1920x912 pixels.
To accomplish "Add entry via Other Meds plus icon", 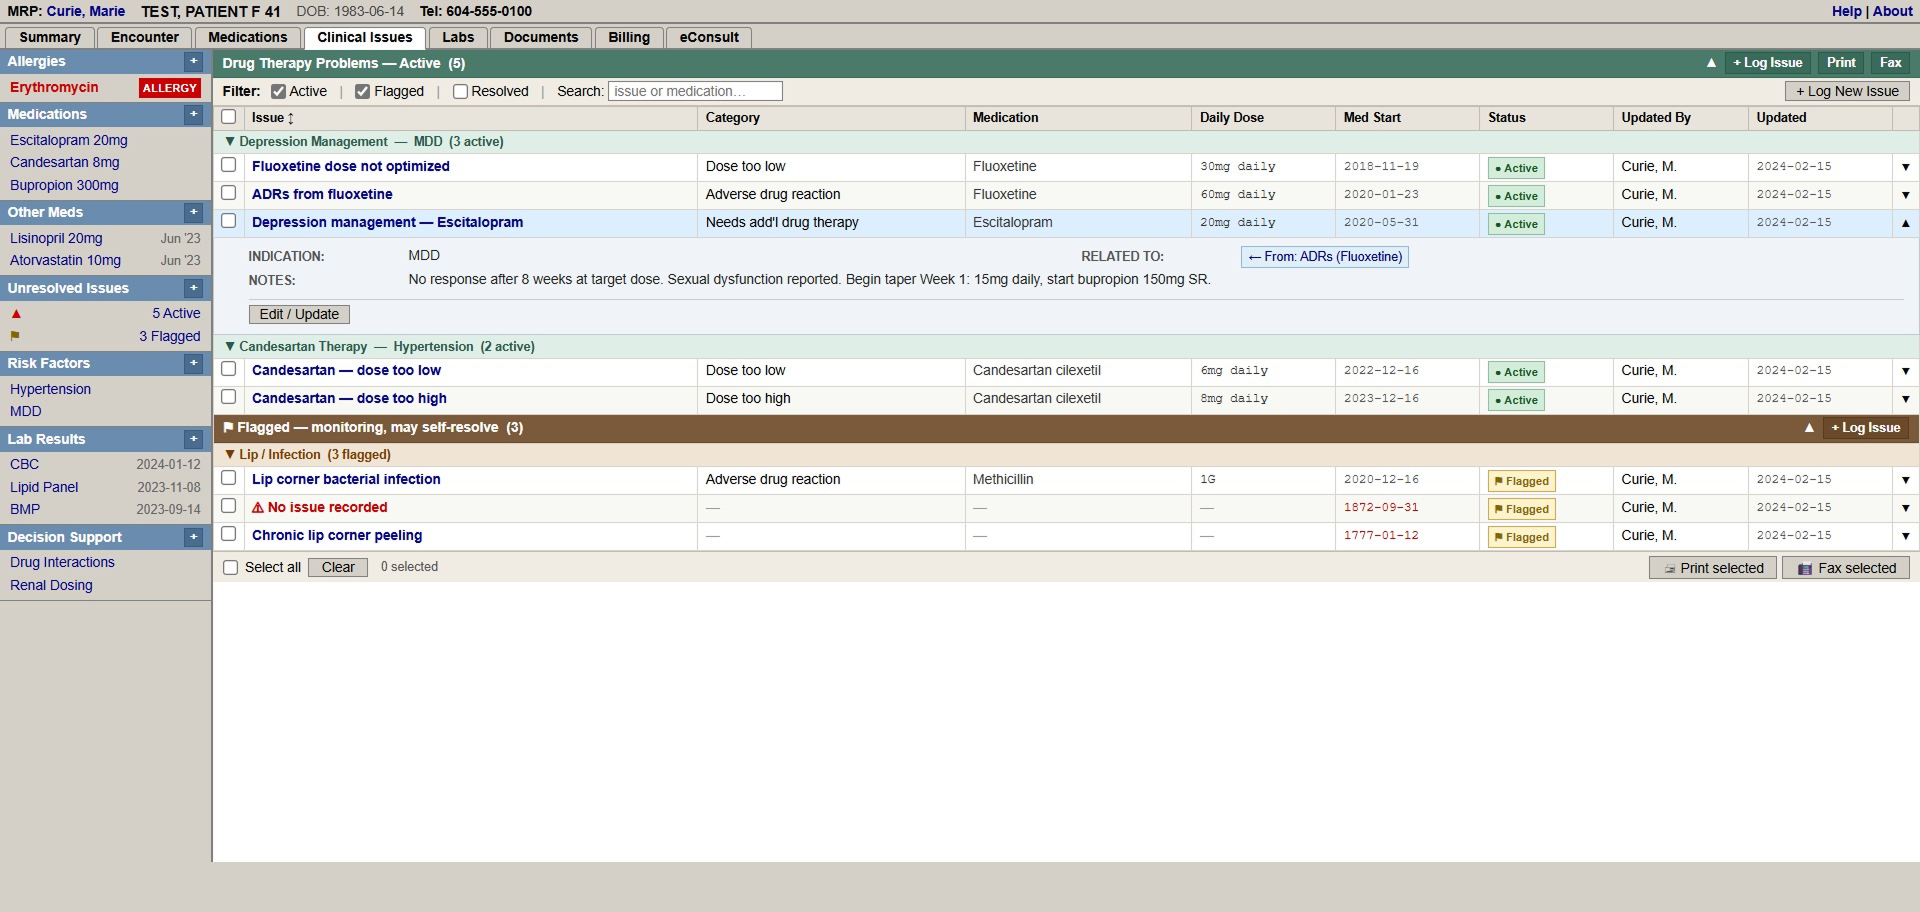I will pos(194,213).
